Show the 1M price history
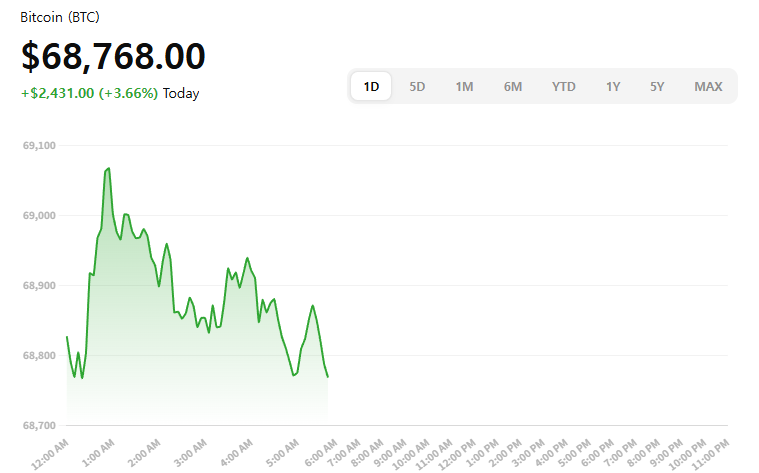The width and height of the screenshot is (759, 473). pyautogui.click(x=464, y=86)
